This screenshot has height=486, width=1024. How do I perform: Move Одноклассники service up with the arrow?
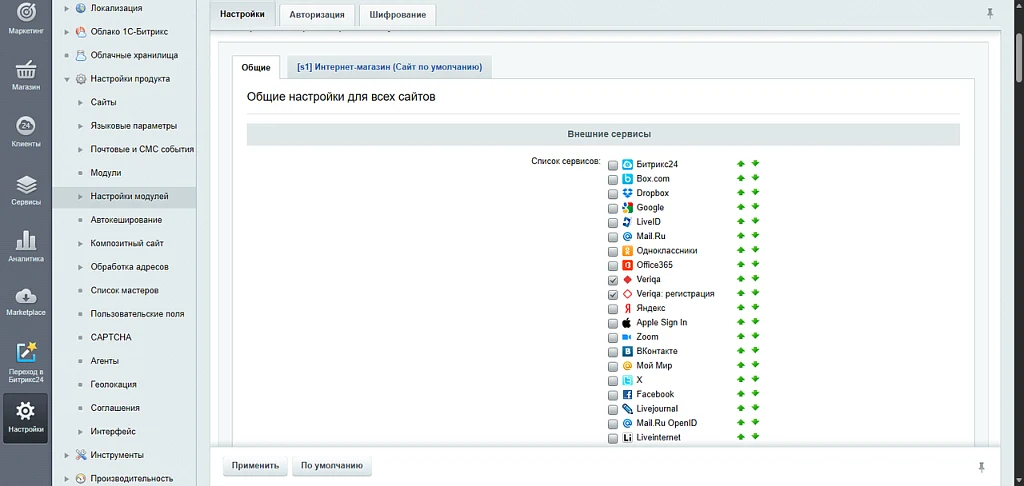741,250
